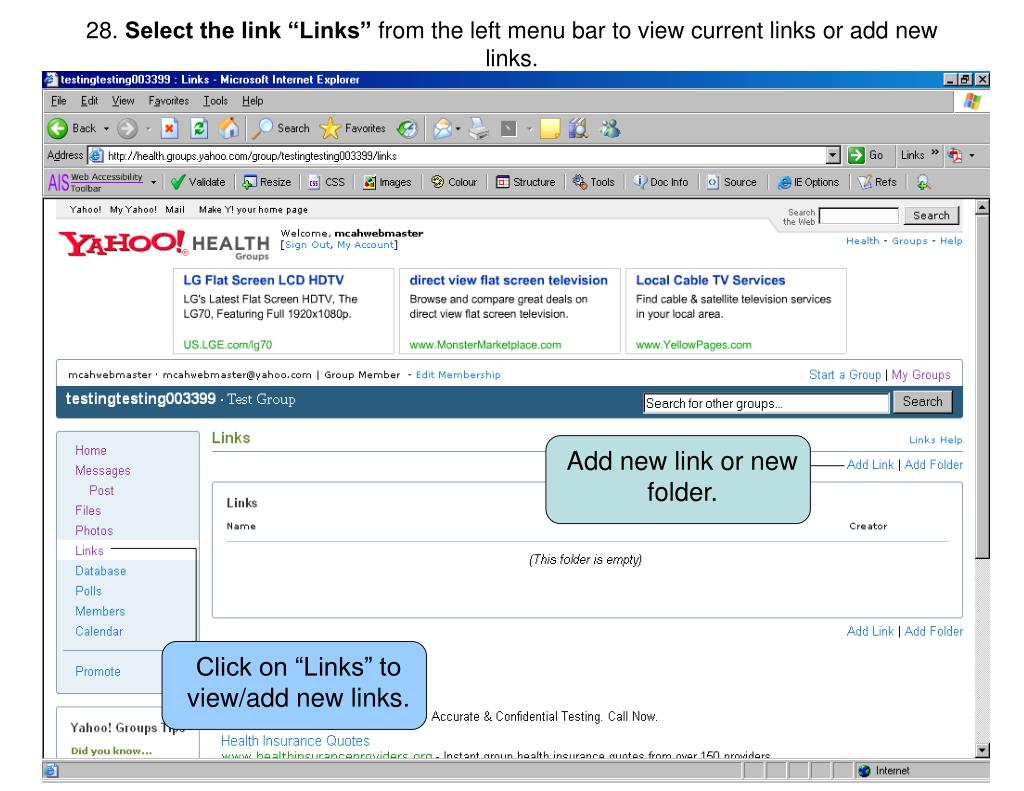Open the Structure tool in accessibility toolbar
The image size is (1024, 791).
(525, 182)
